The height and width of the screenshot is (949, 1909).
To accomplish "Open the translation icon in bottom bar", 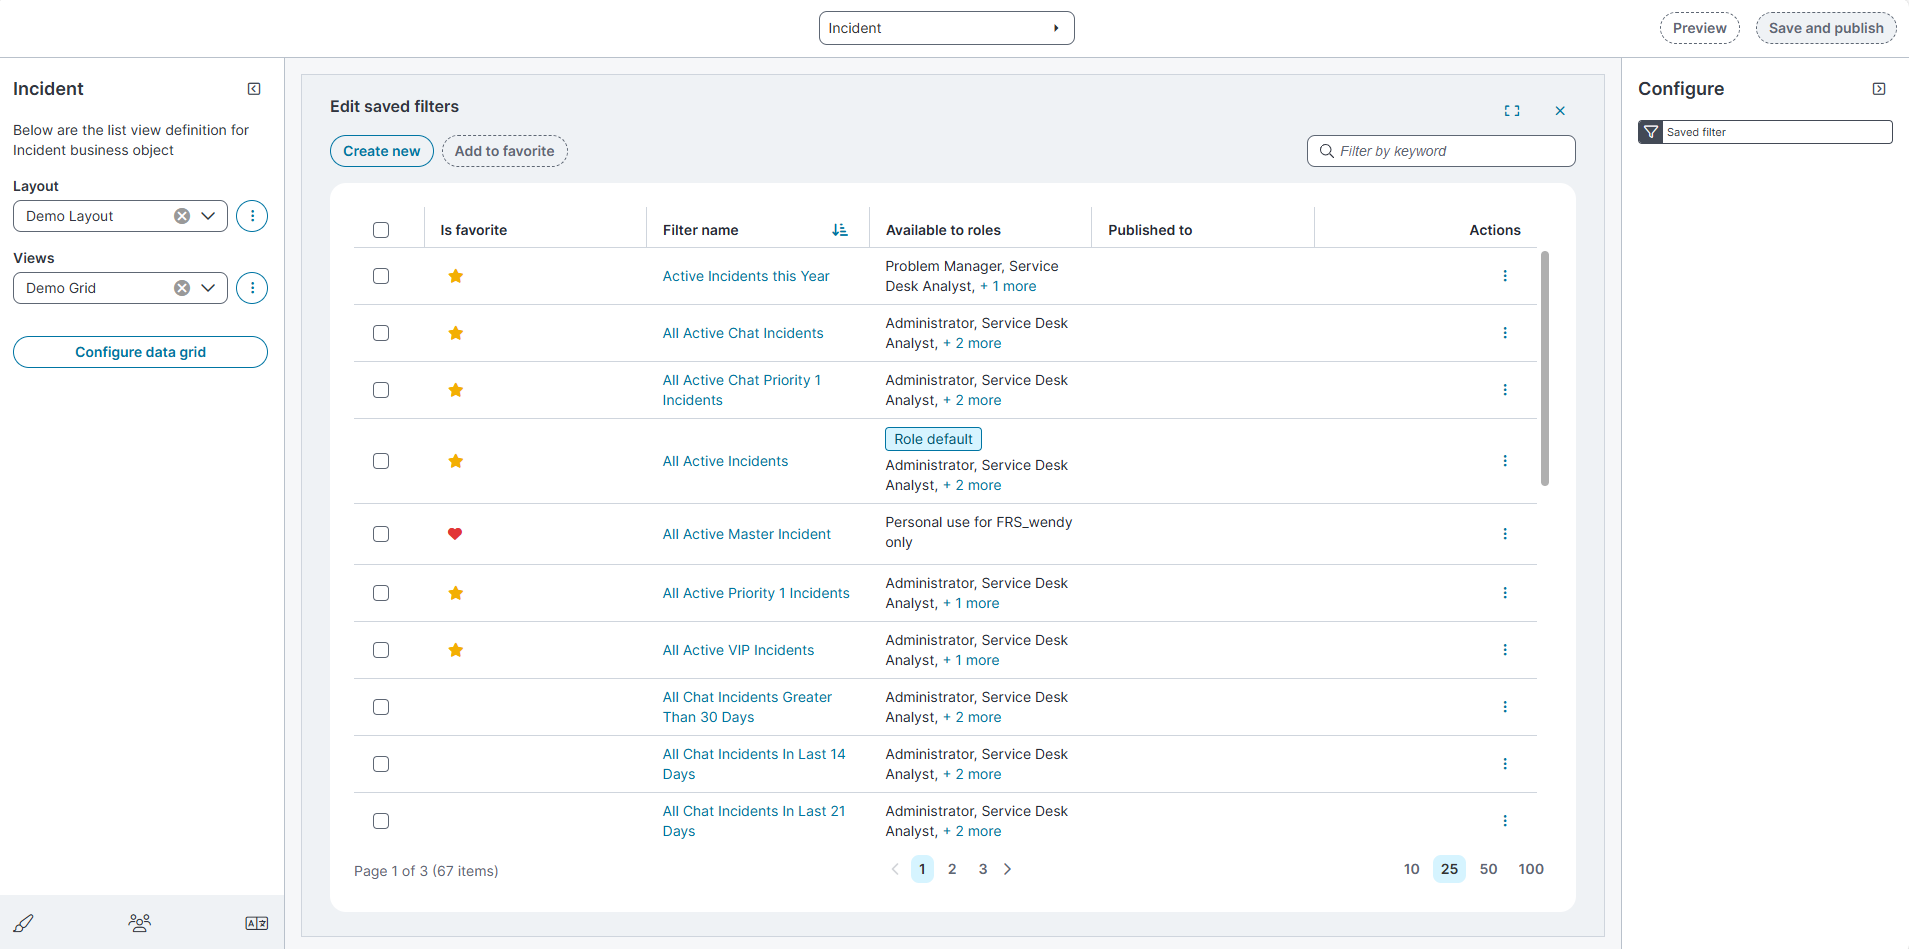I will (x=256, y=923).
